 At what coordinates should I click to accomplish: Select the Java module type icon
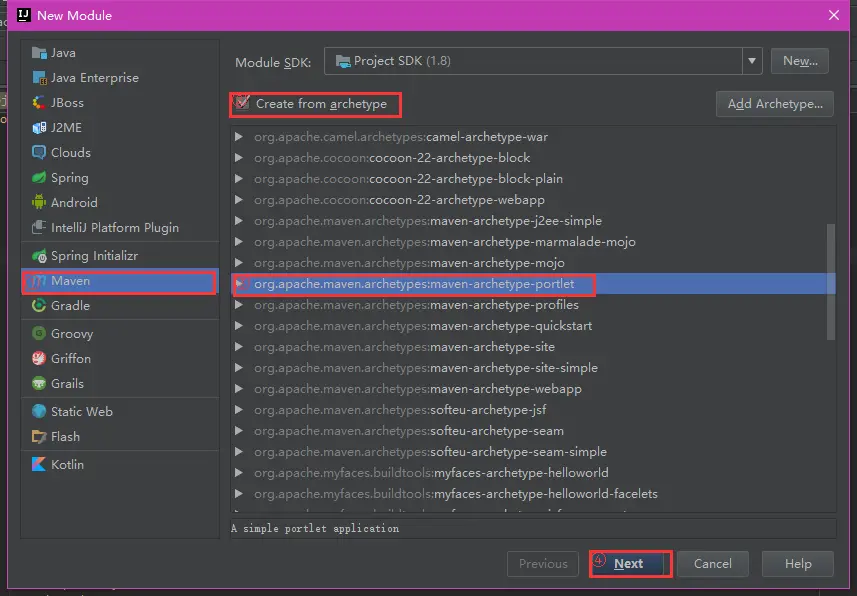pos(39,53)
